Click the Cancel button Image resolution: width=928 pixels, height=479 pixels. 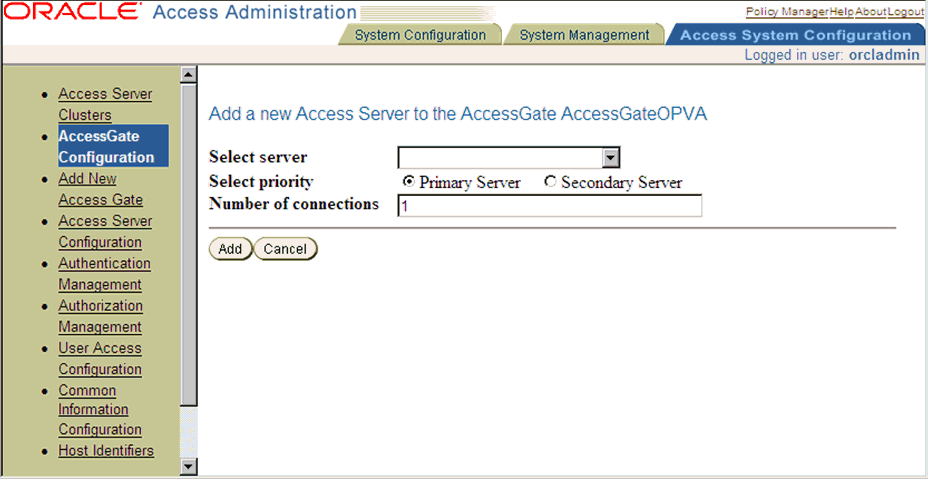[x=285, y=249]
